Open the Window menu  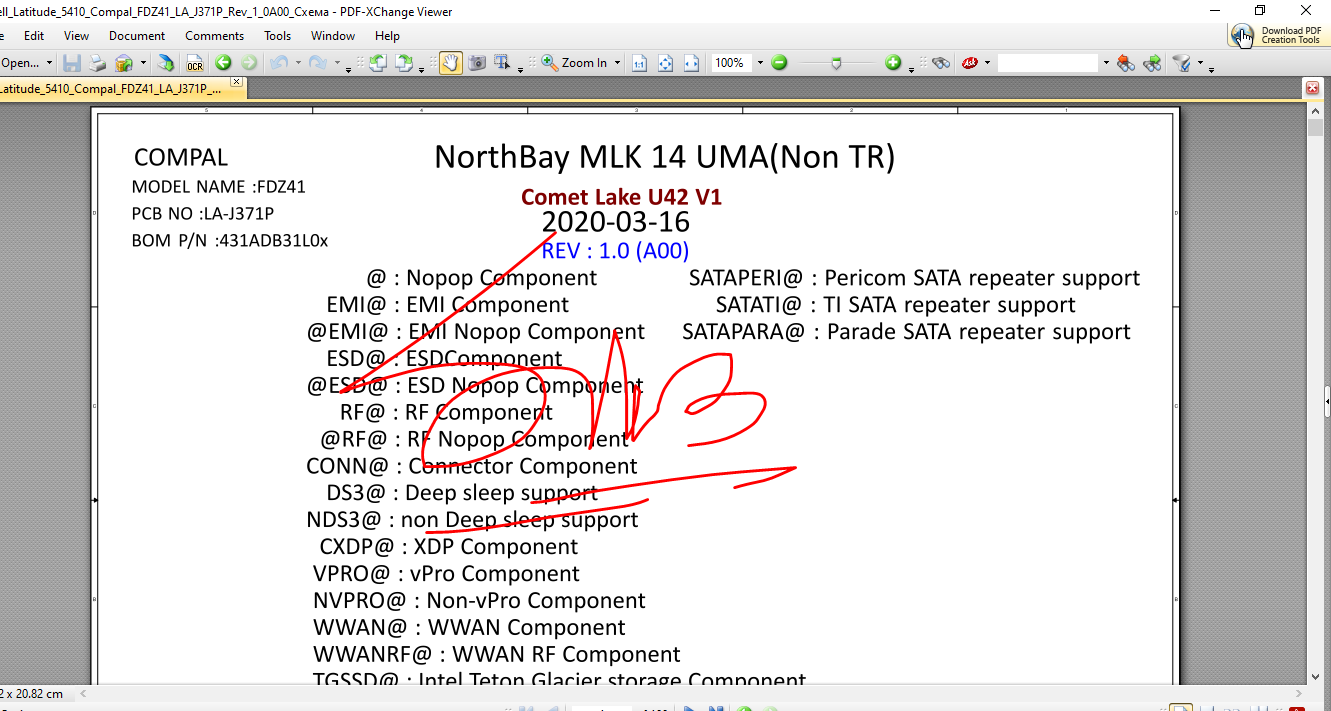pos(333,35)
